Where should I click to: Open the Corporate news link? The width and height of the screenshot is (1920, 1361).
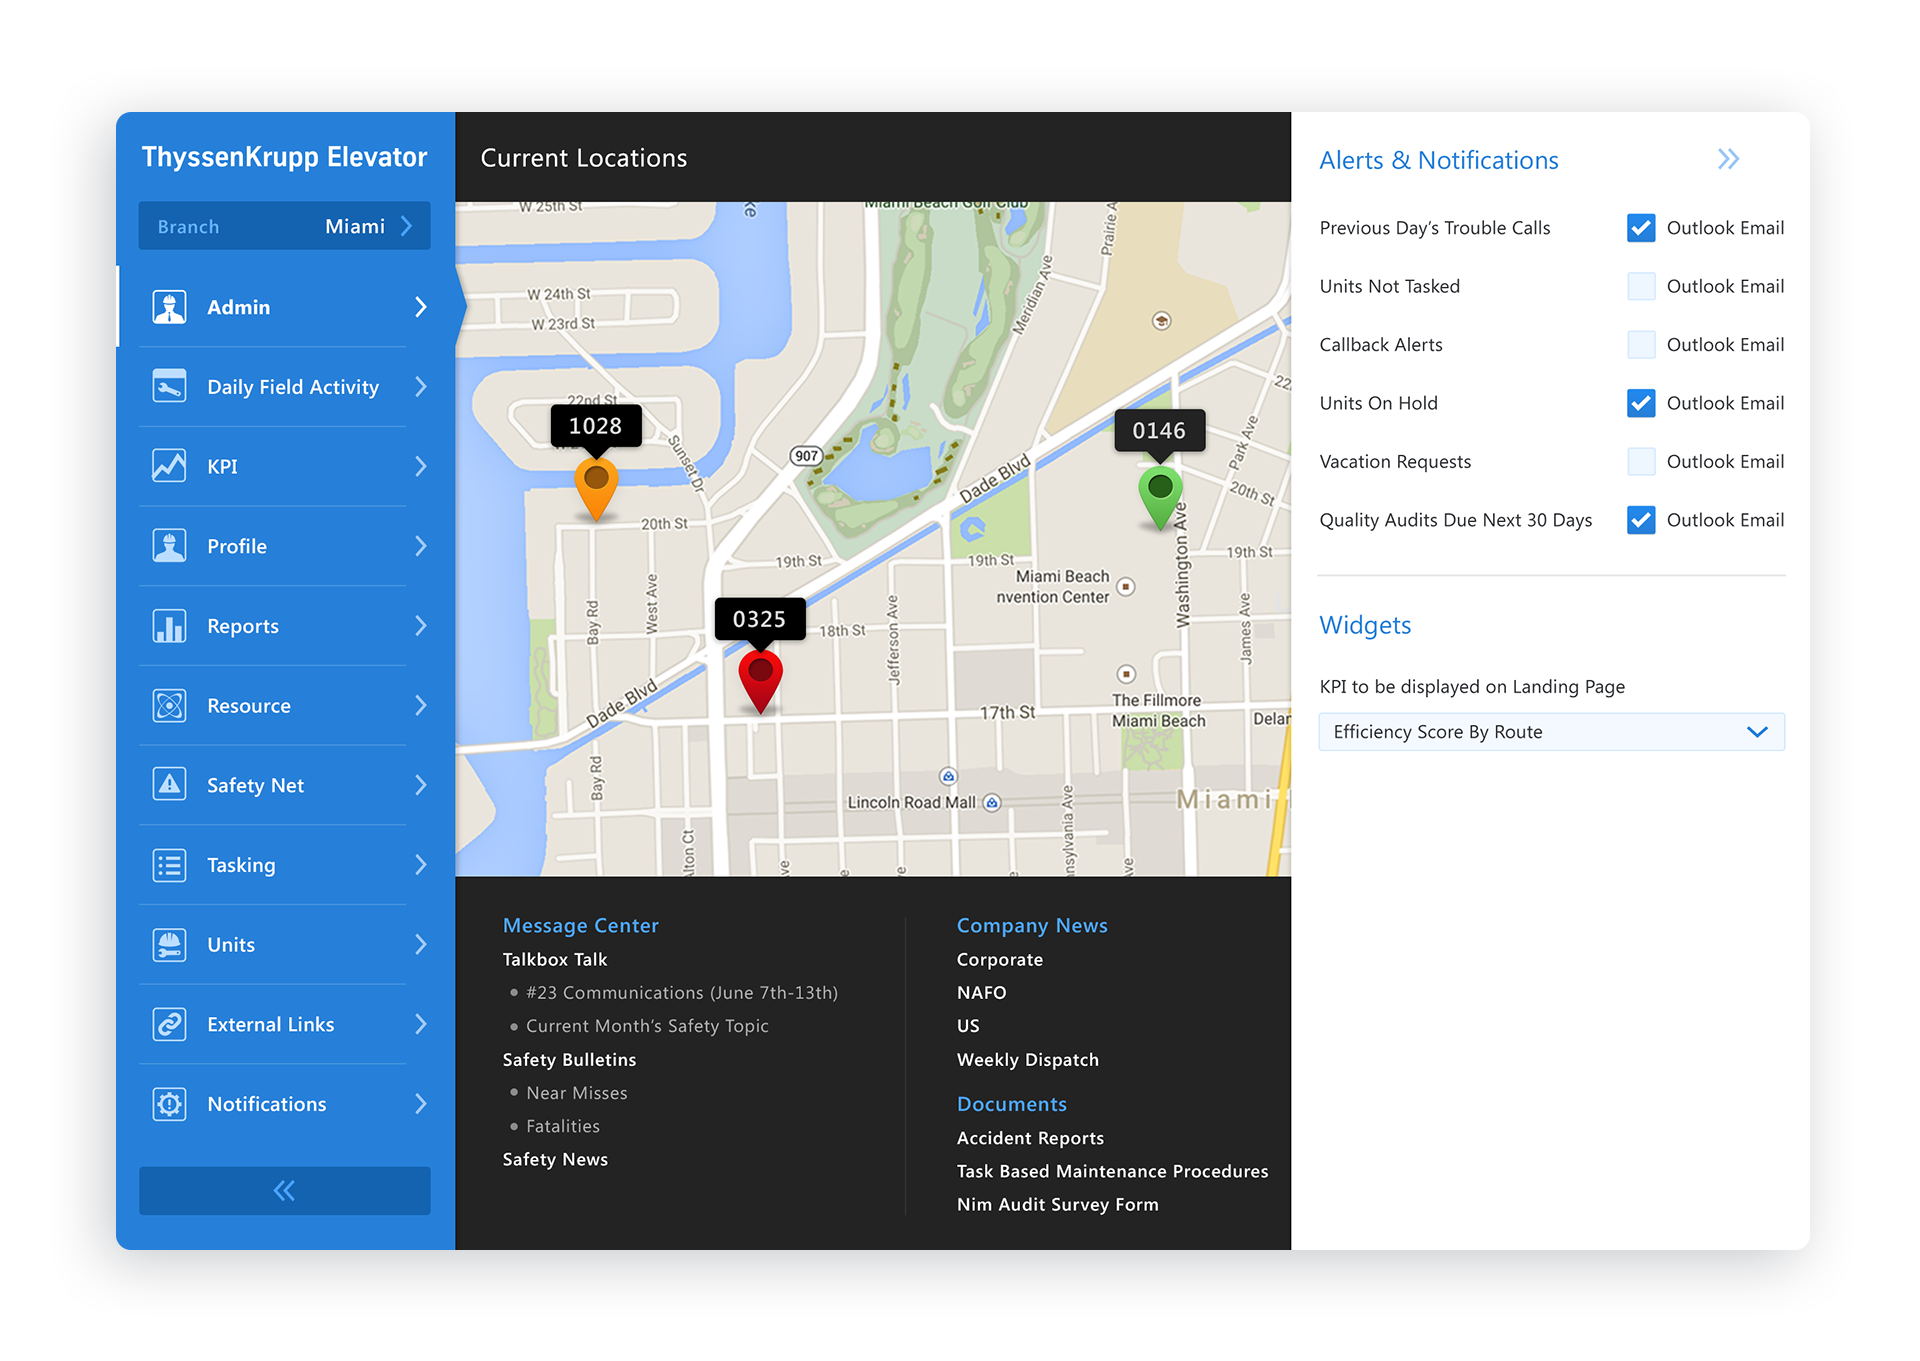999,960
